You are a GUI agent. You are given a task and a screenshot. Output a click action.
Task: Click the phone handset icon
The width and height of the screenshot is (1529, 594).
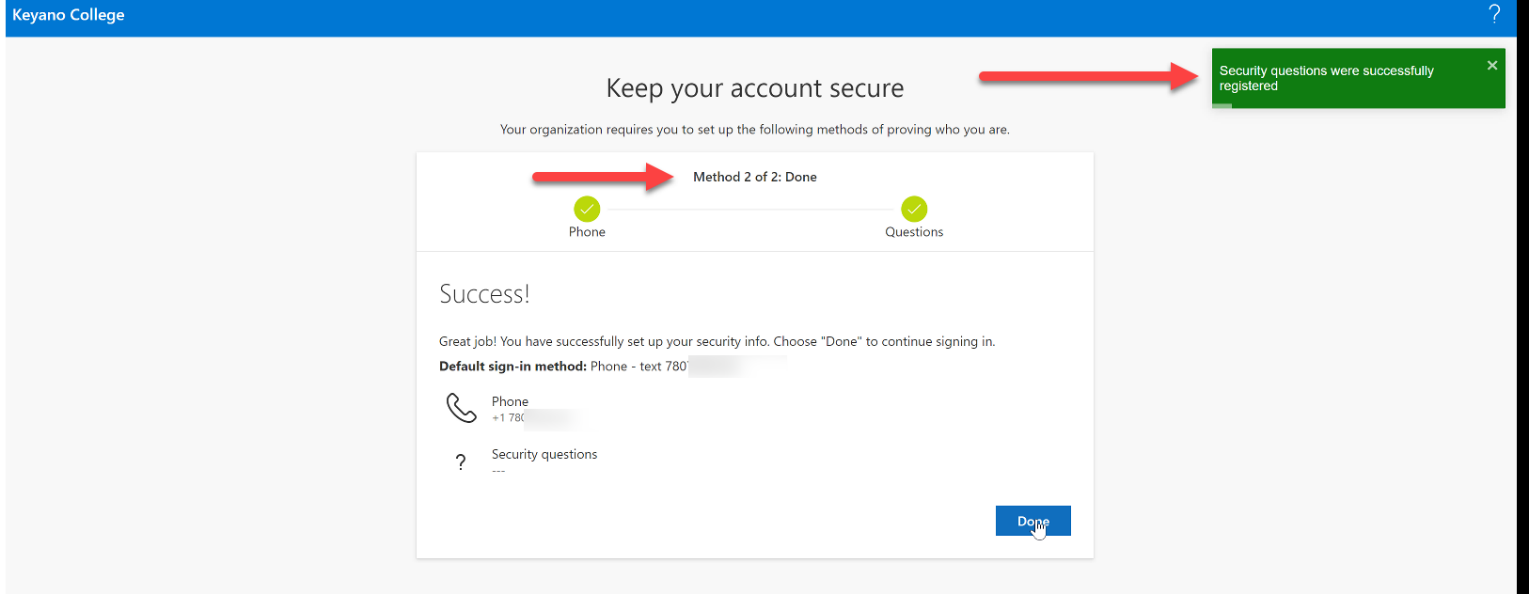(461, 408)
